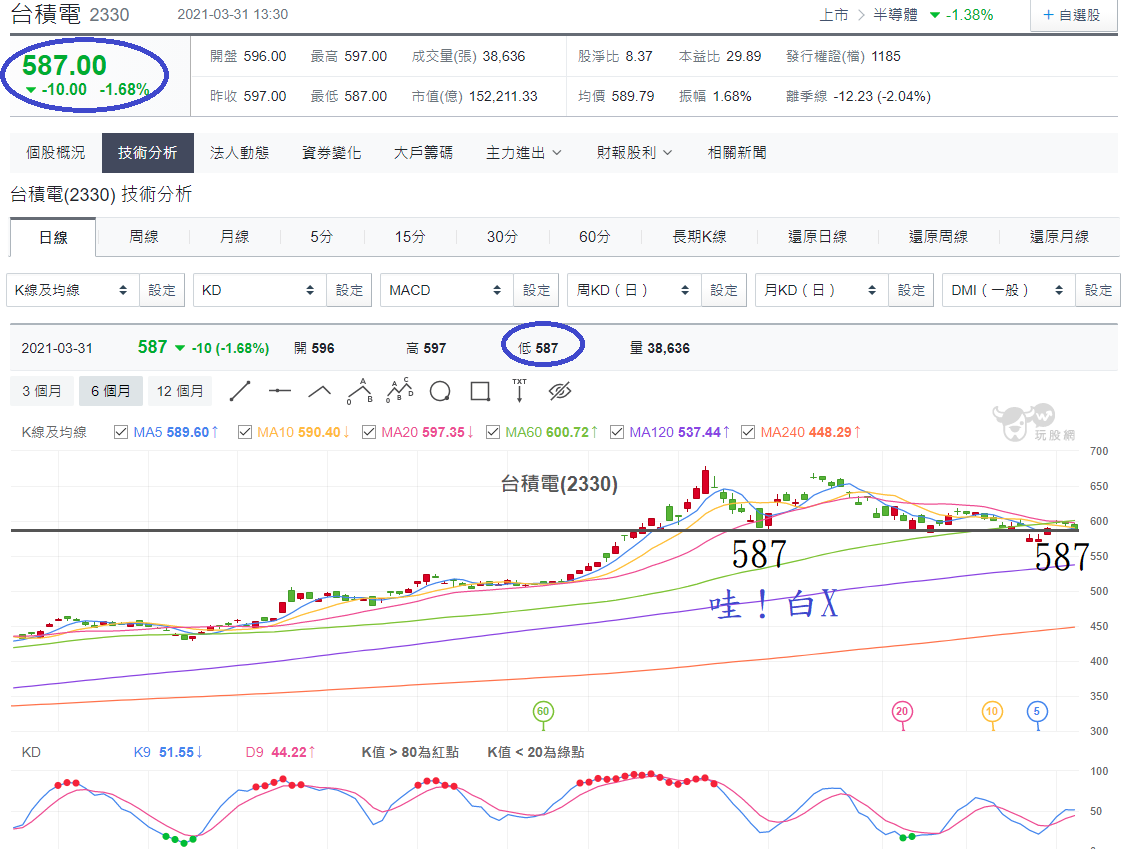The width and height of the screenshot is (1134, 849).
Task: Uncheck the MA5 checkbox
Action: (x=121, y=432)
